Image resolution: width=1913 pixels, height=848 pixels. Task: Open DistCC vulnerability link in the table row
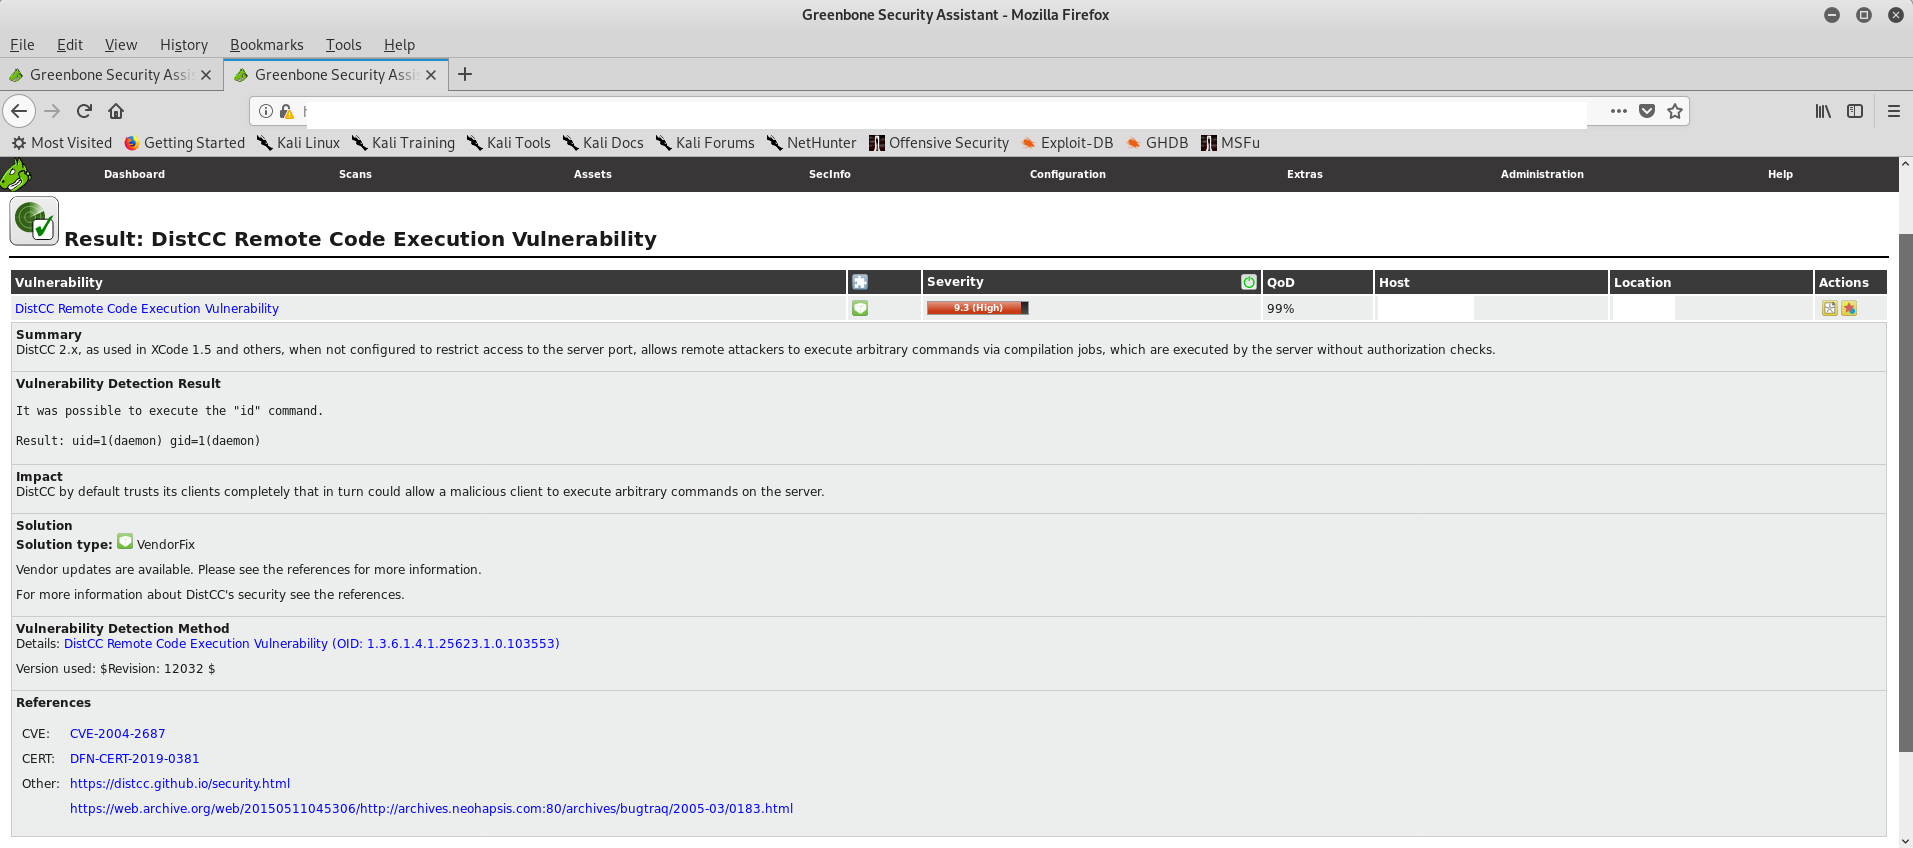pos(147,309)
